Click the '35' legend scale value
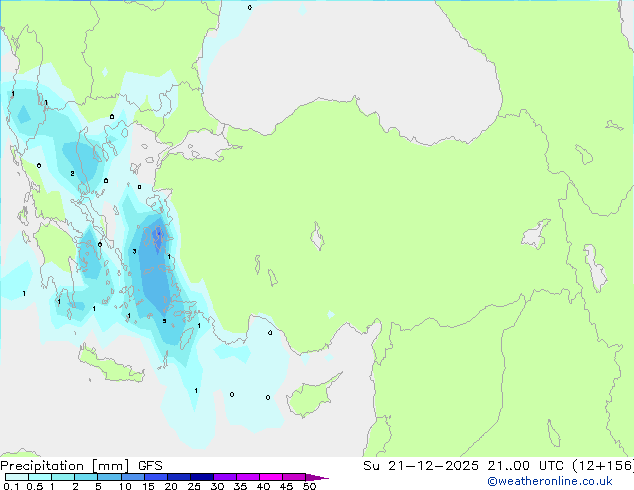634x490 pixels. coord(240,486)
